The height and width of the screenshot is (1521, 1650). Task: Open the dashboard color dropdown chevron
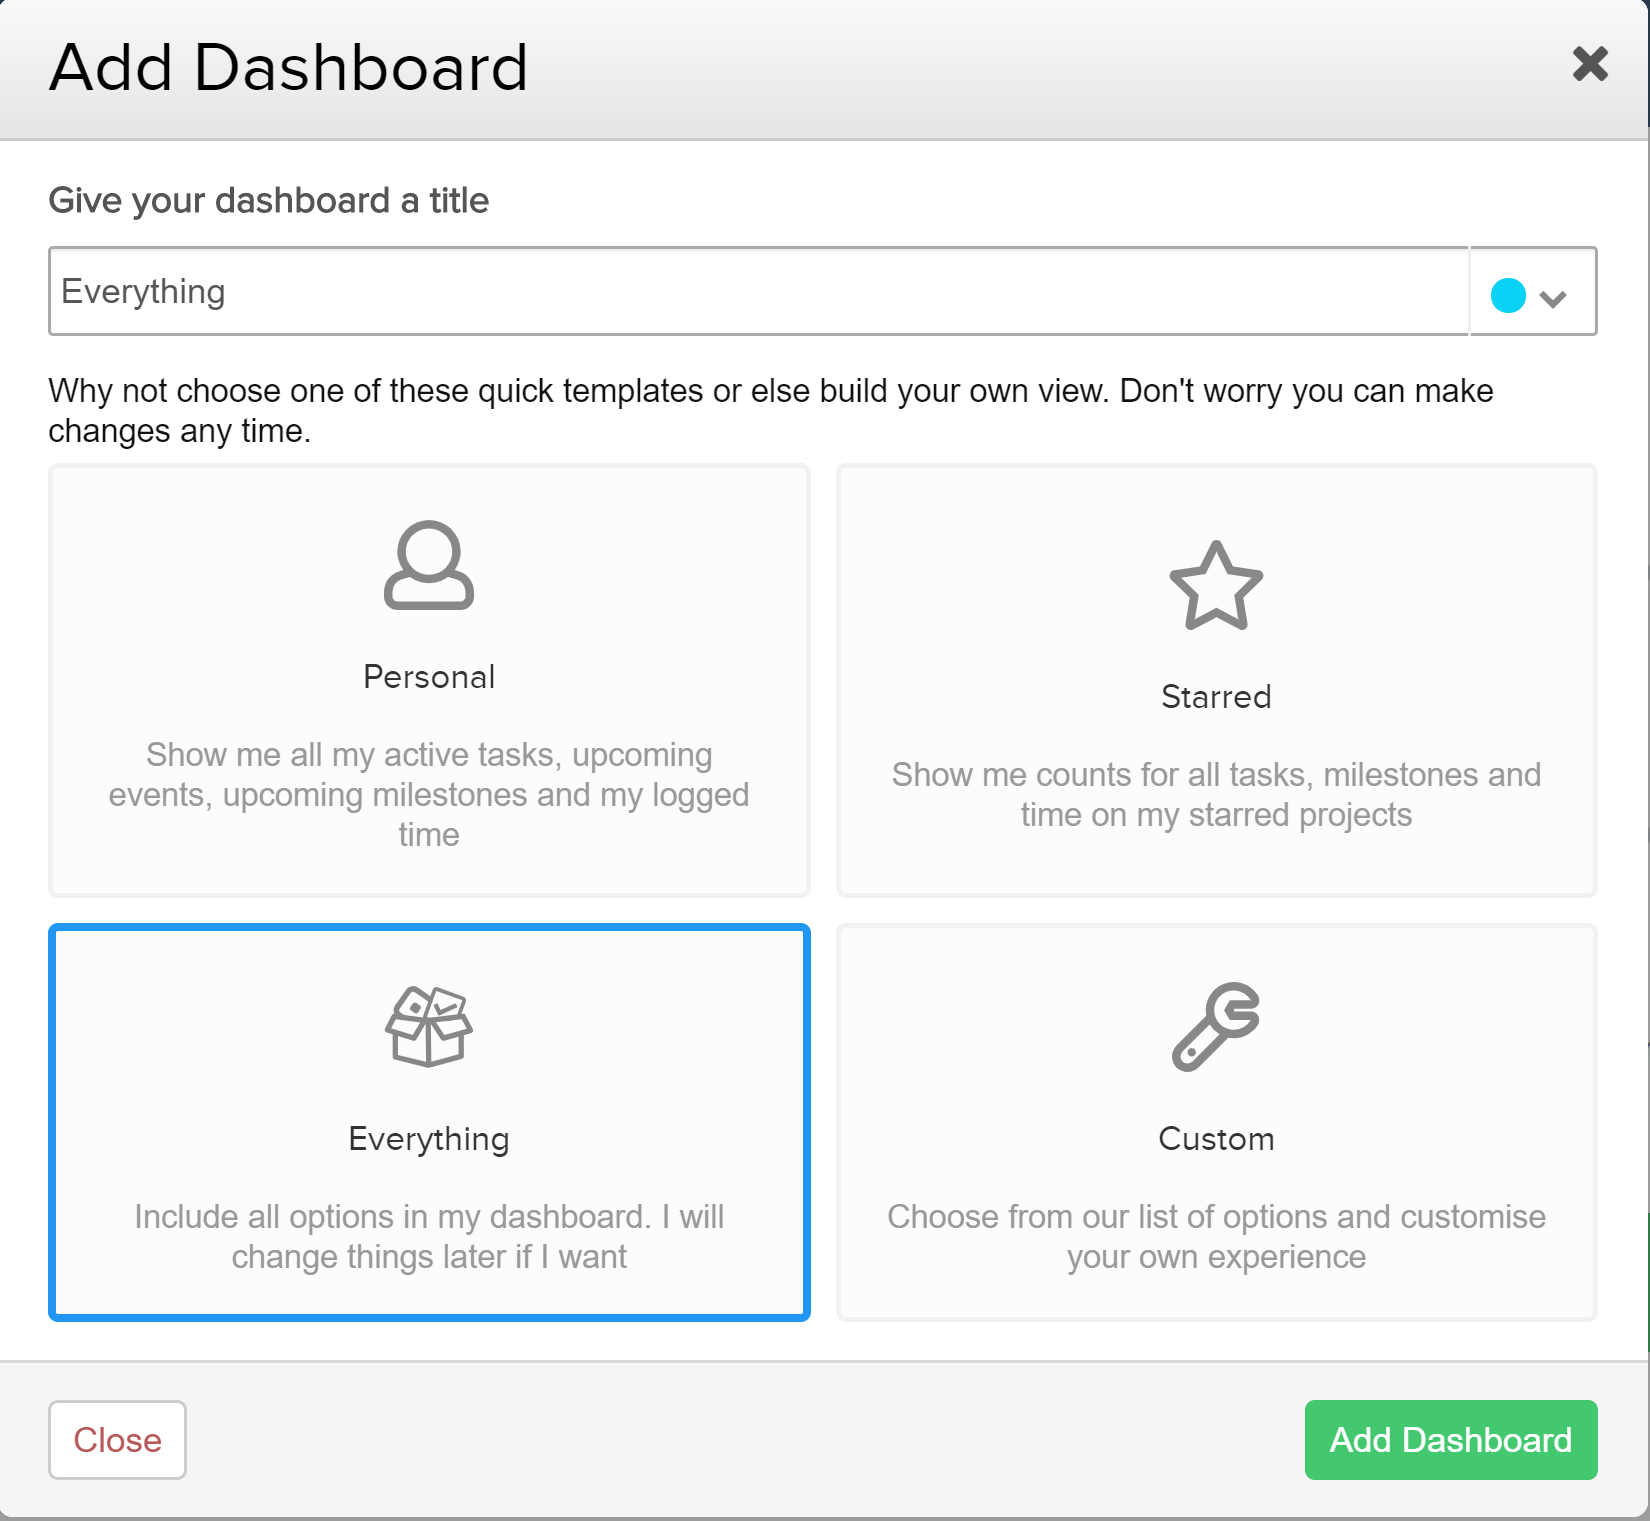(x=1553, y=298)
